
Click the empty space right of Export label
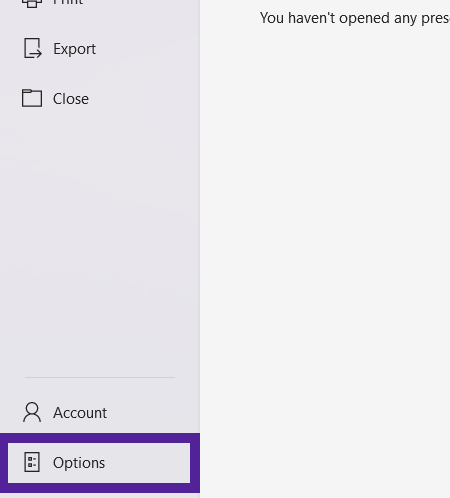point(148,49)
